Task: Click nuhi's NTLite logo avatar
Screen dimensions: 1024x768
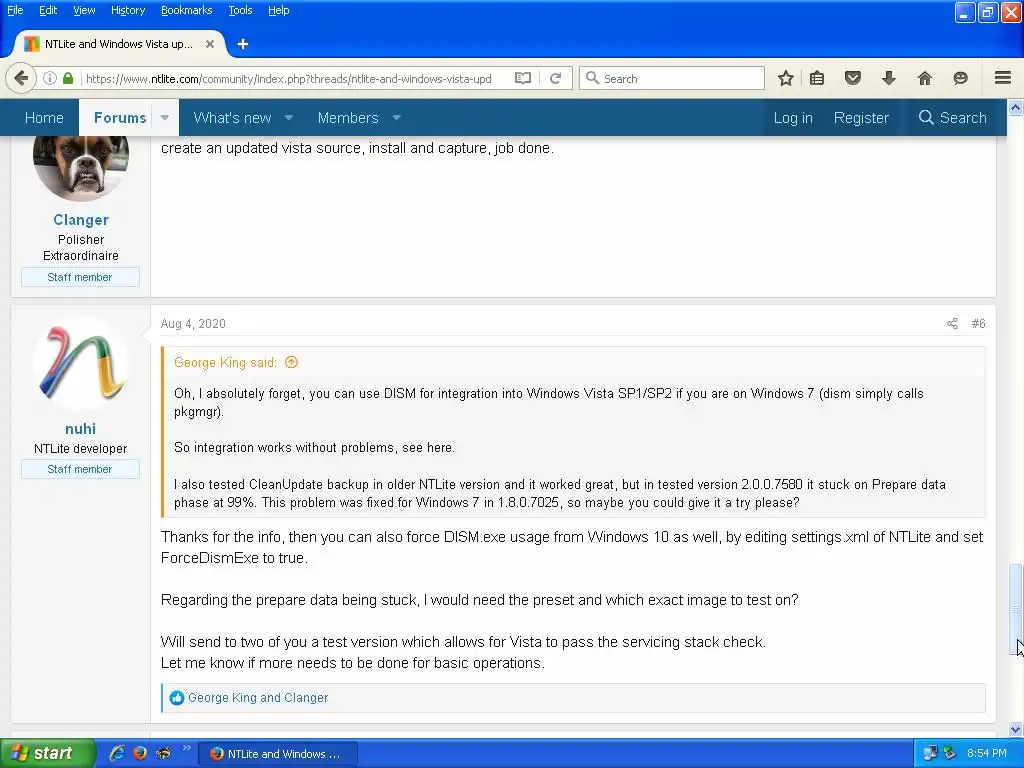Action: 81,364
